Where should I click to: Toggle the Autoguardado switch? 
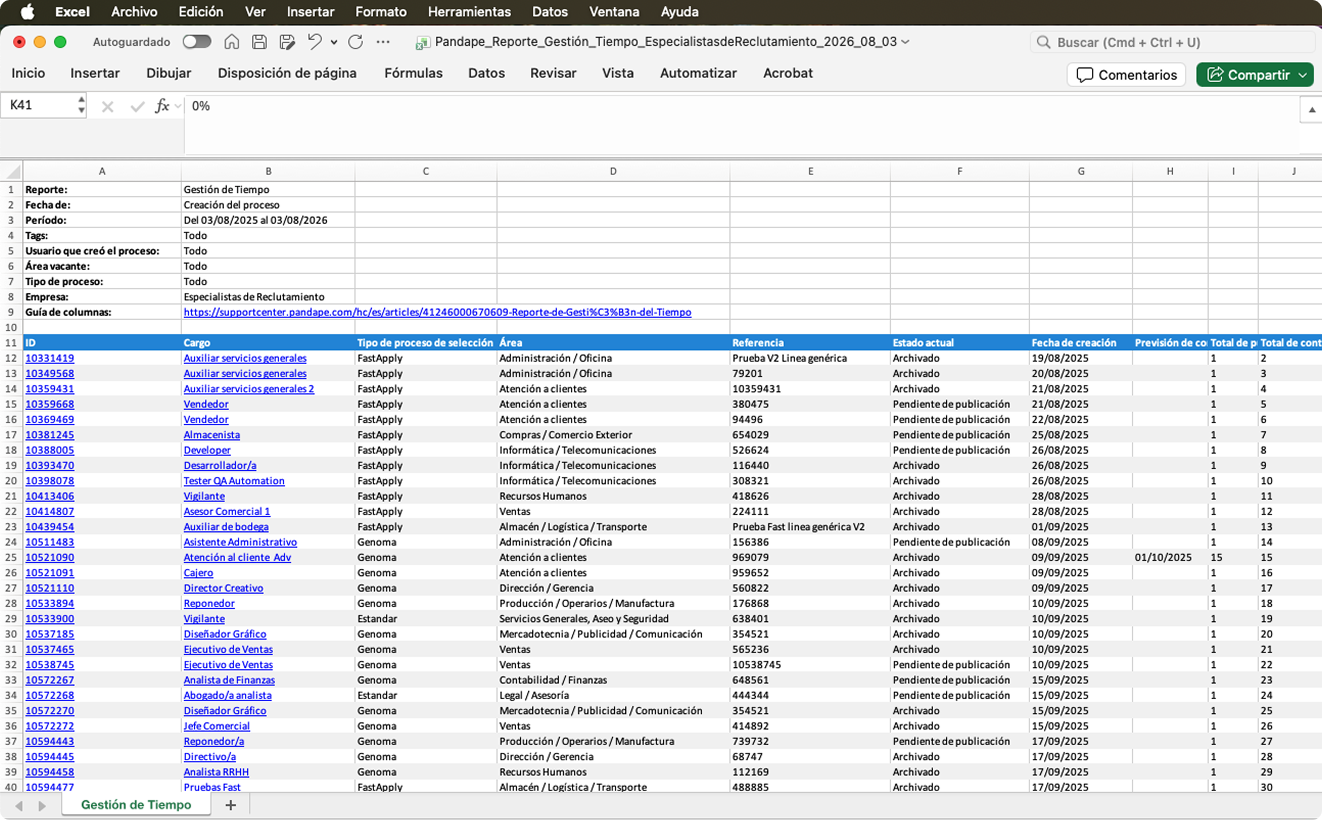pyautogui.click(x=197, y=42)
